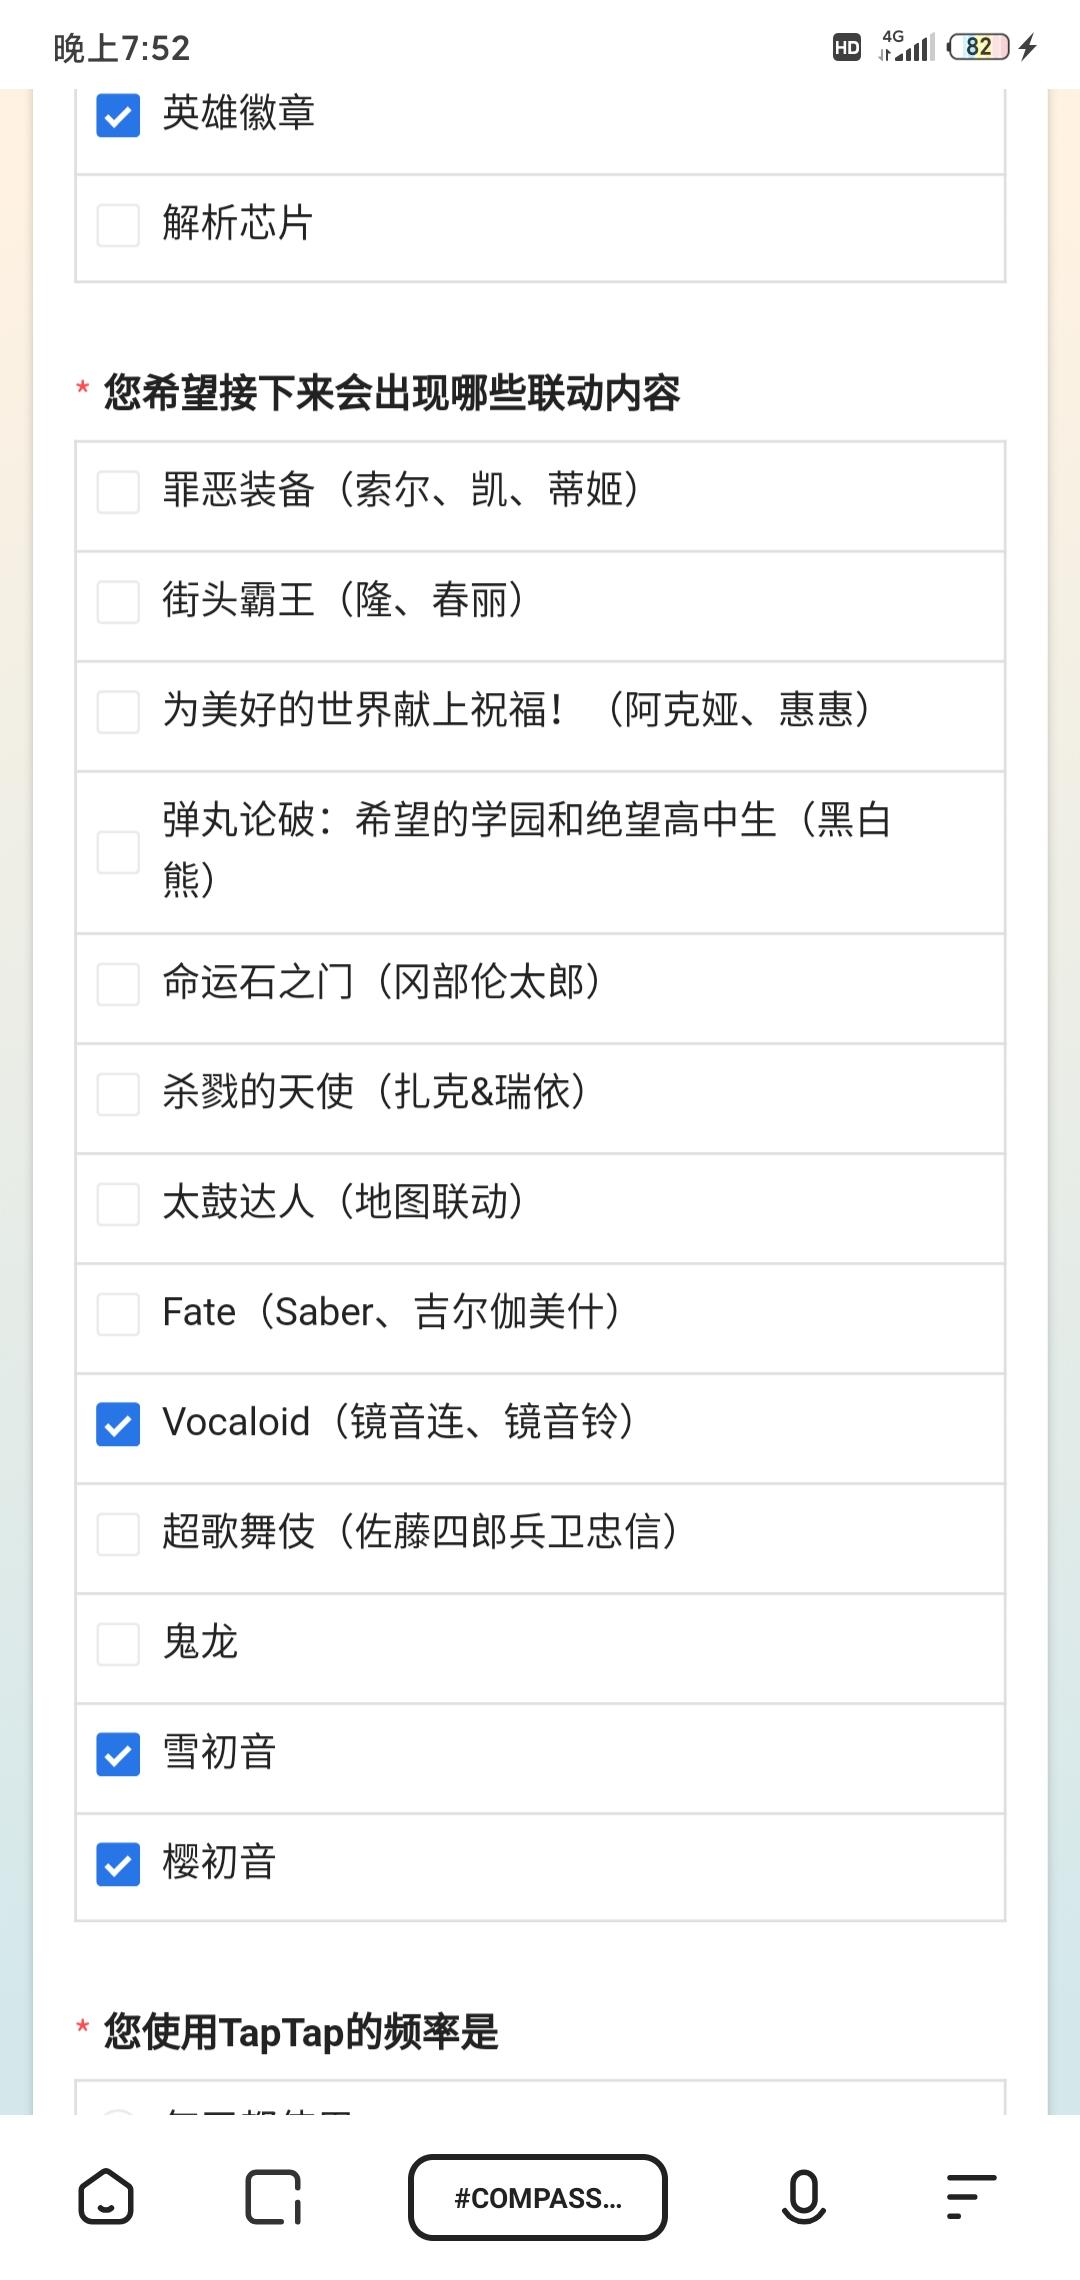Tap the battery indicator in status bar
The width and height of the screenshot is (1080, 2280).
(979, 47)
